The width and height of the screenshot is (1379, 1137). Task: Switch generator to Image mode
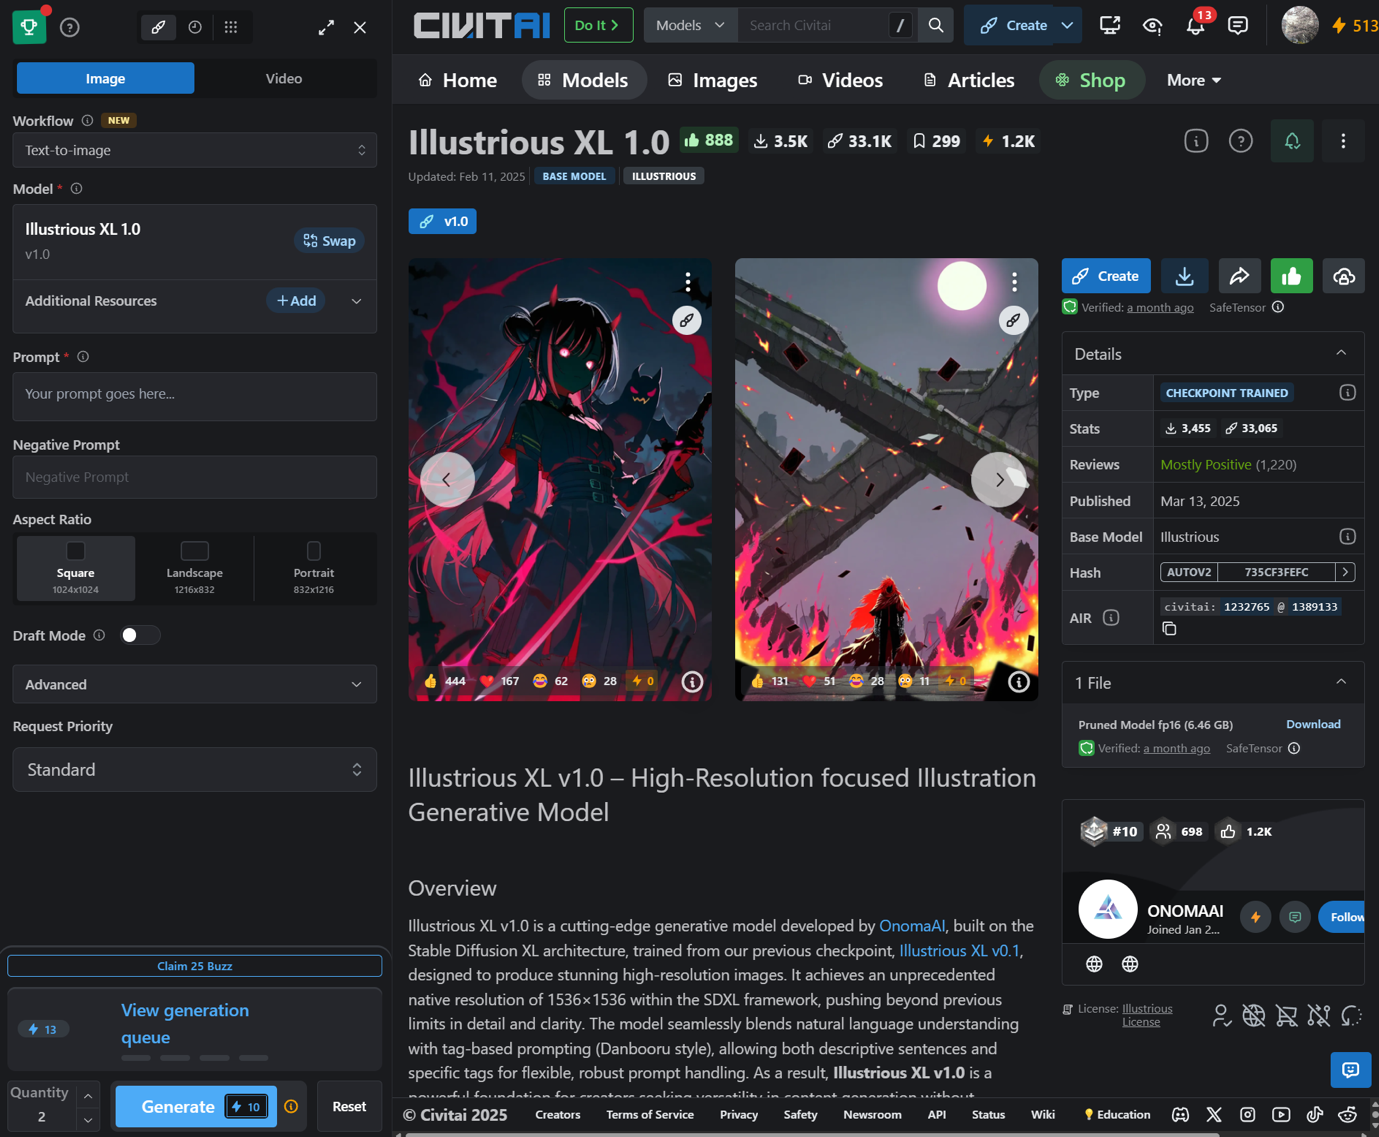(x=106, y=78)
